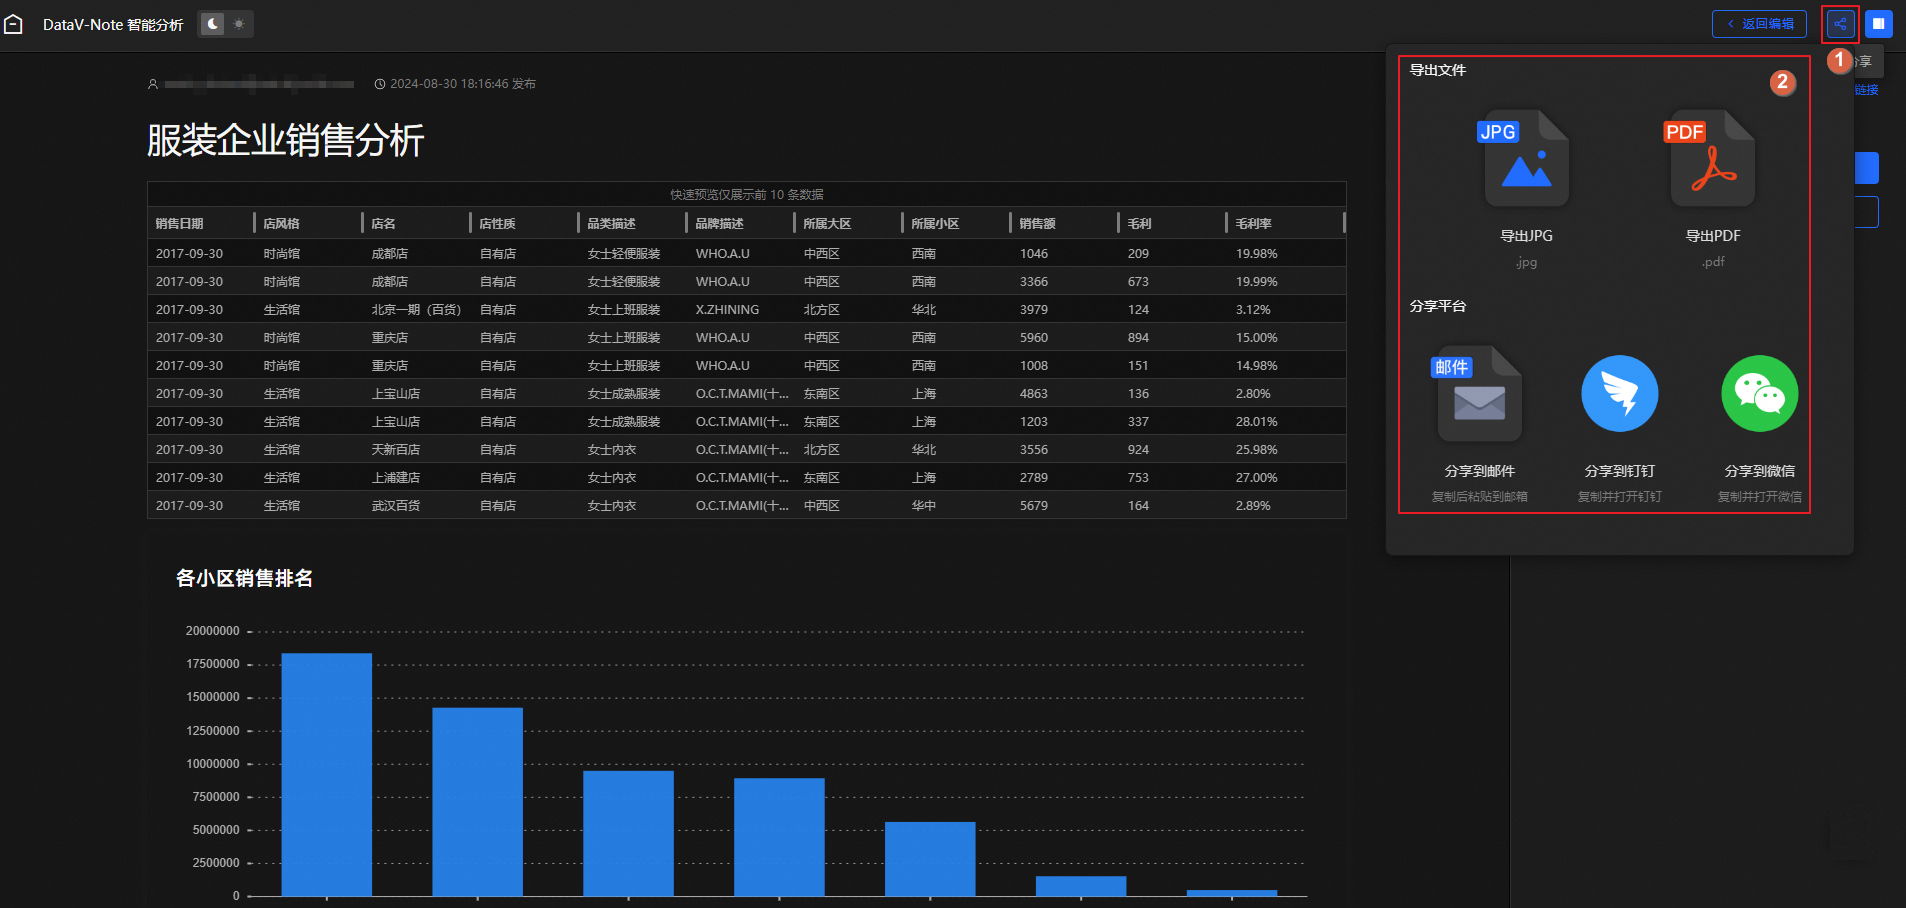
Task: Select the 北京一期 (百货) store cell
Action: click(x=416, y=310)
